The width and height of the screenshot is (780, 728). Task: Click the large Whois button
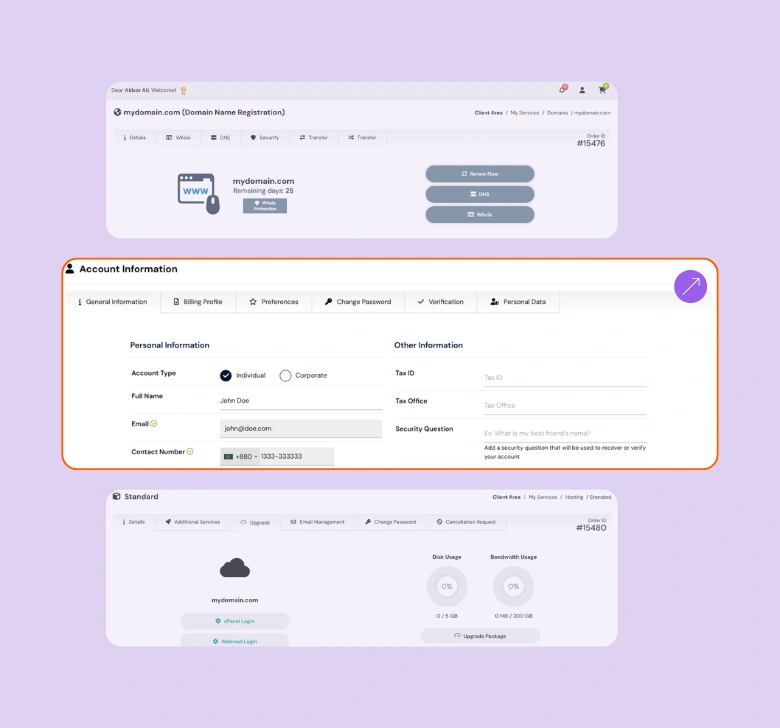point(480,214)
